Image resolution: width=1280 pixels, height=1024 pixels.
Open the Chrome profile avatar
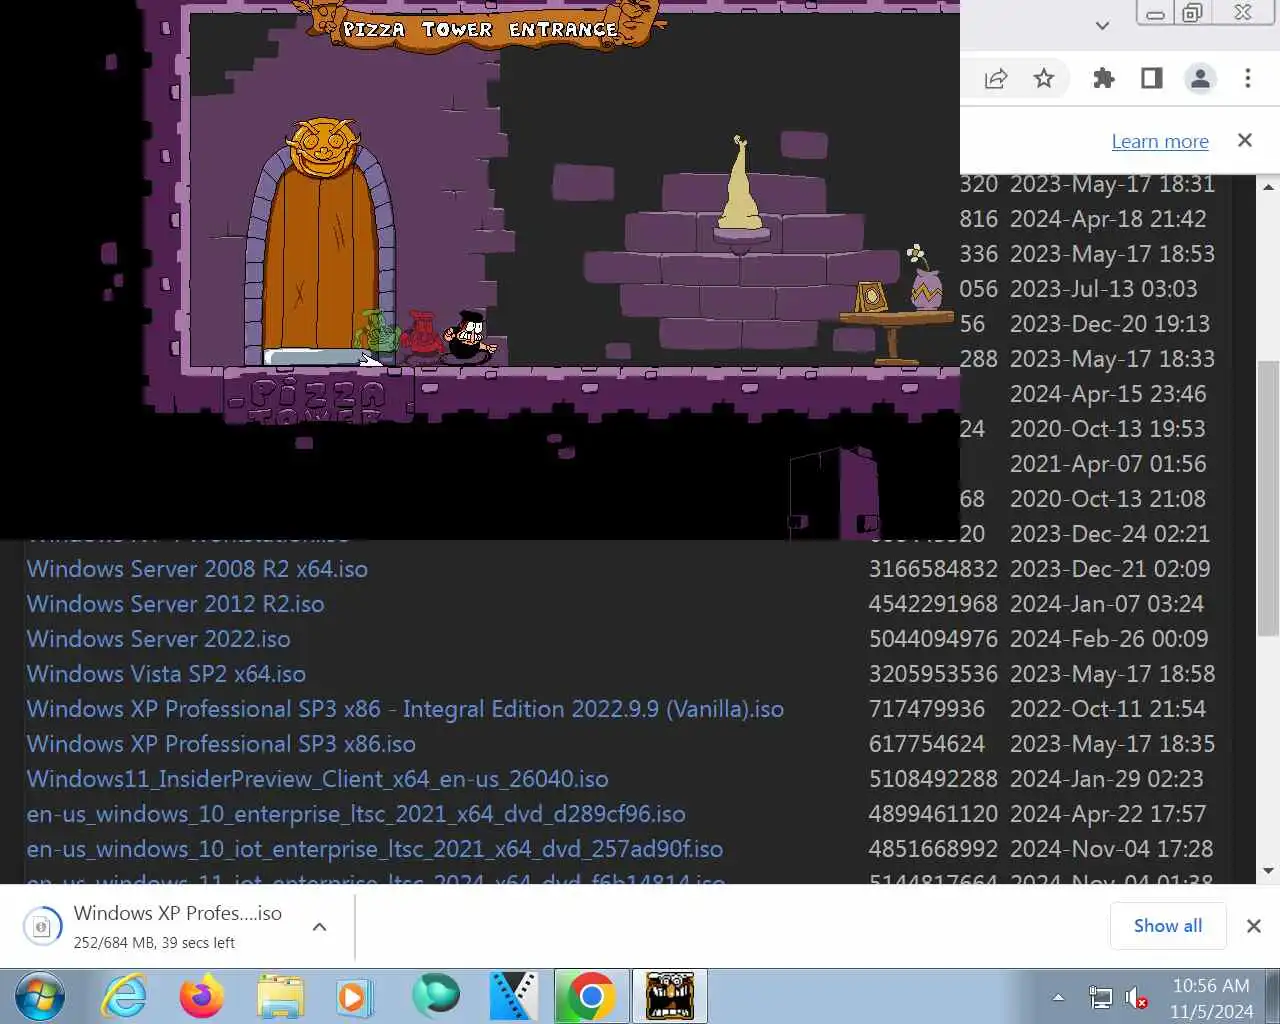(1200, 79)
